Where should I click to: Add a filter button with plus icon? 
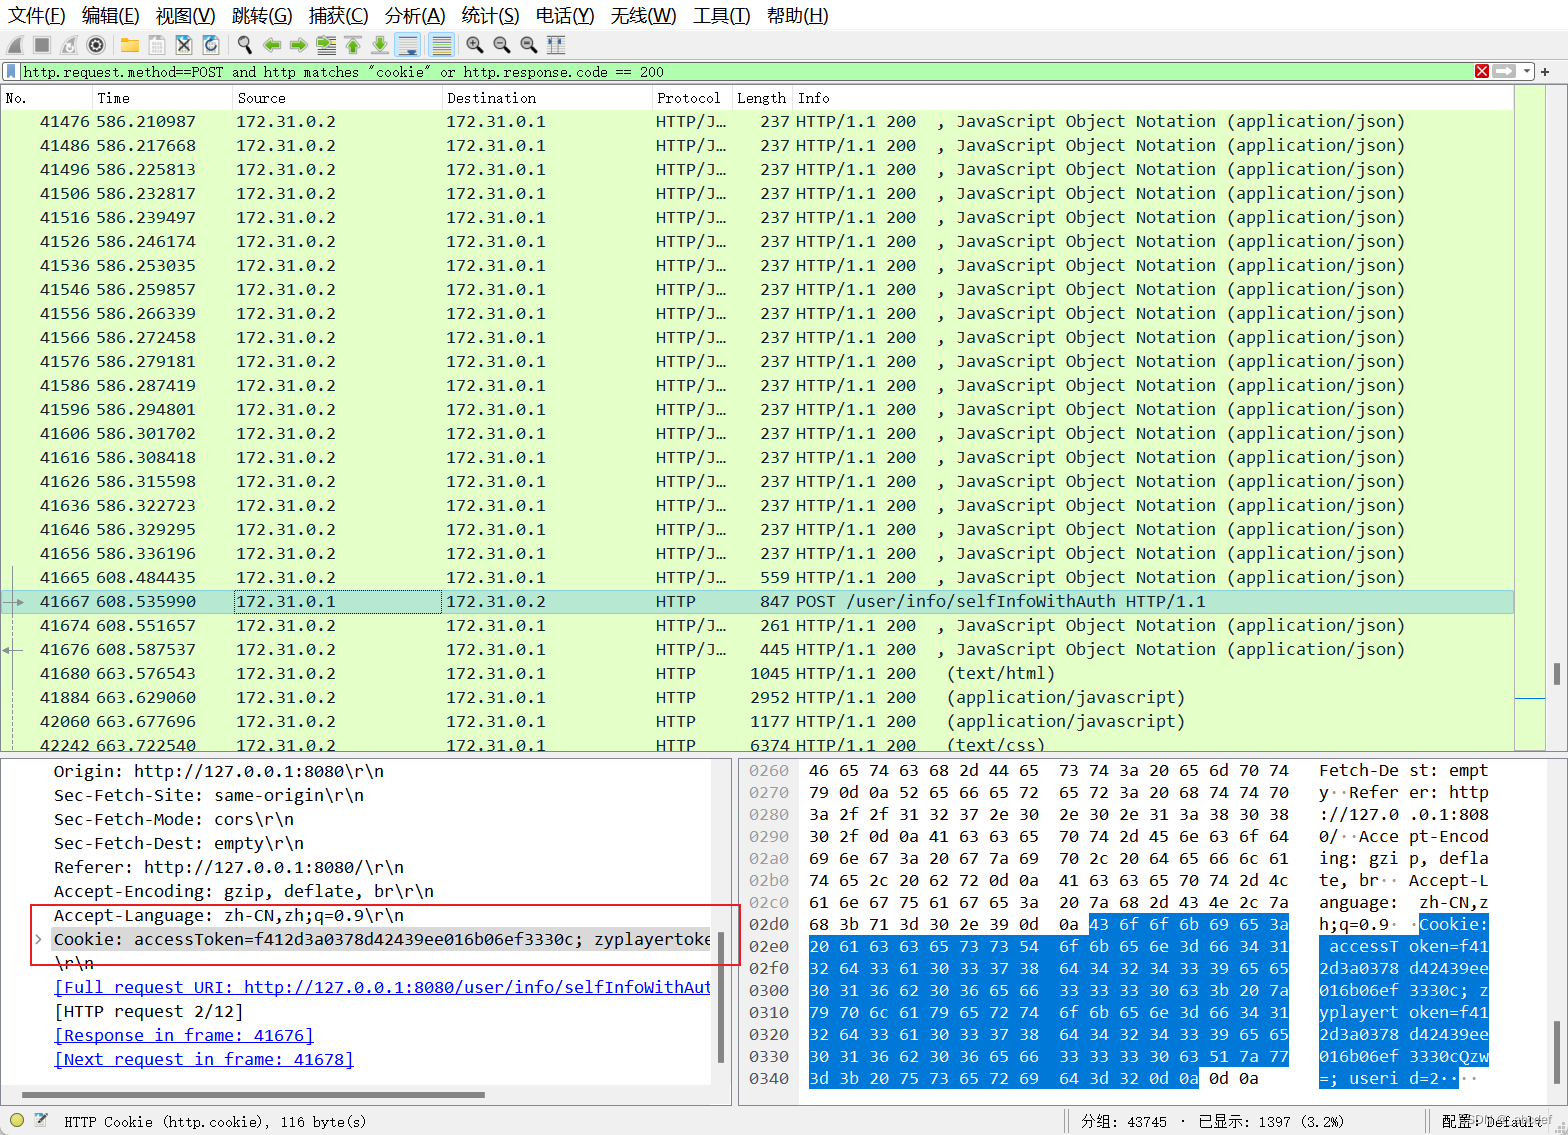[x=1545, y=72]
